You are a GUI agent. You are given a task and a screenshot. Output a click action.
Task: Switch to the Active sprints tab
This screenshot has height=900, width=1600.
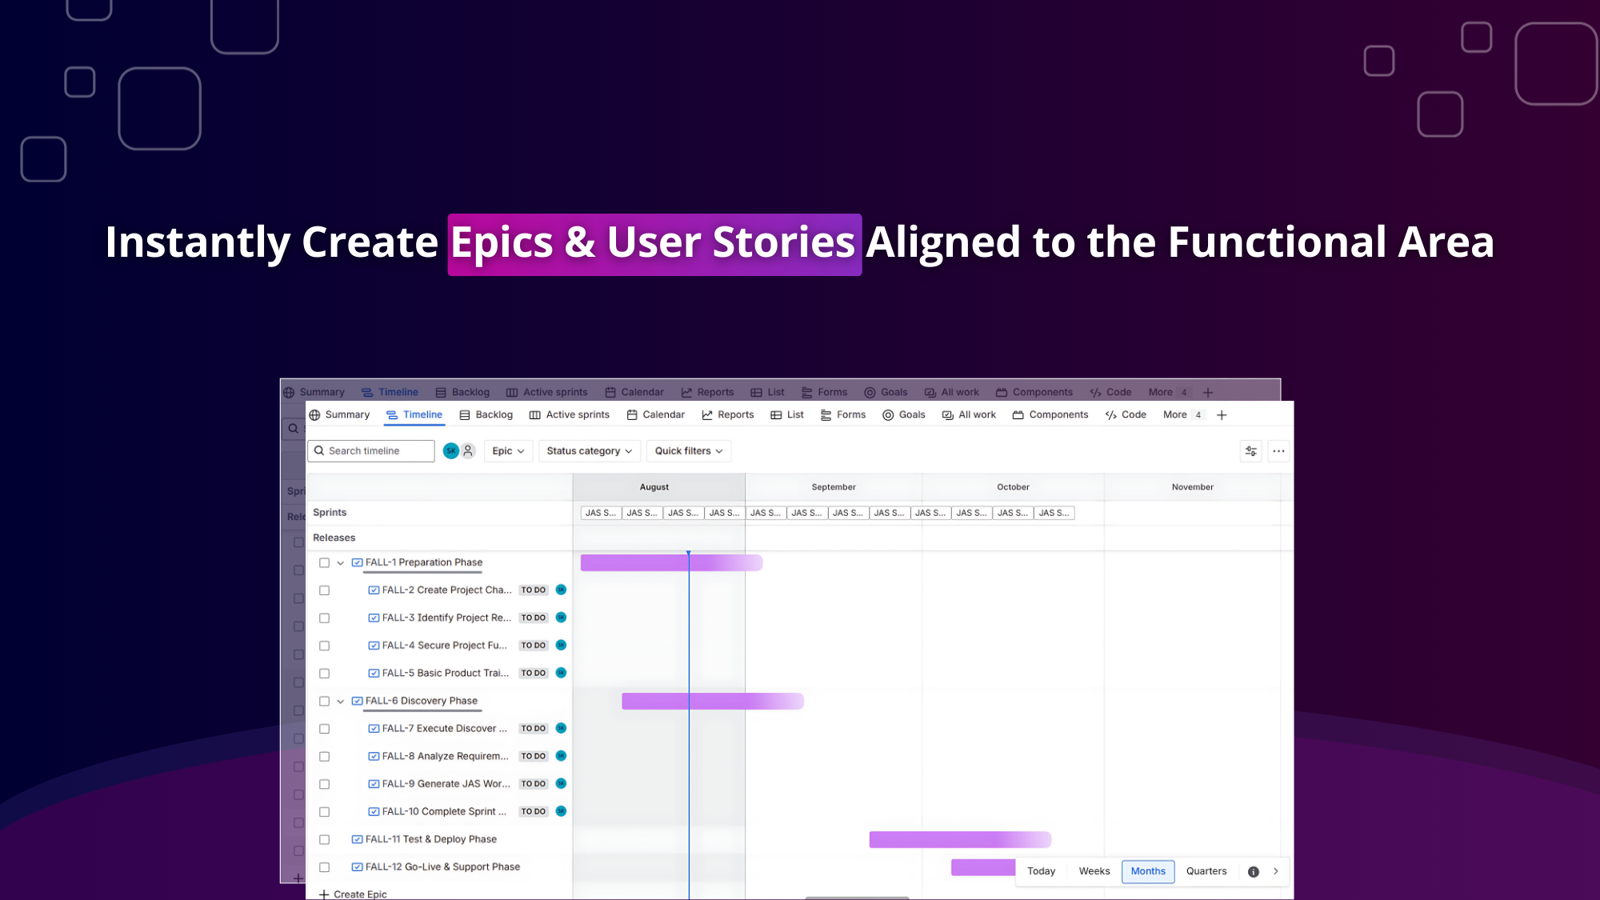[570, 414]
